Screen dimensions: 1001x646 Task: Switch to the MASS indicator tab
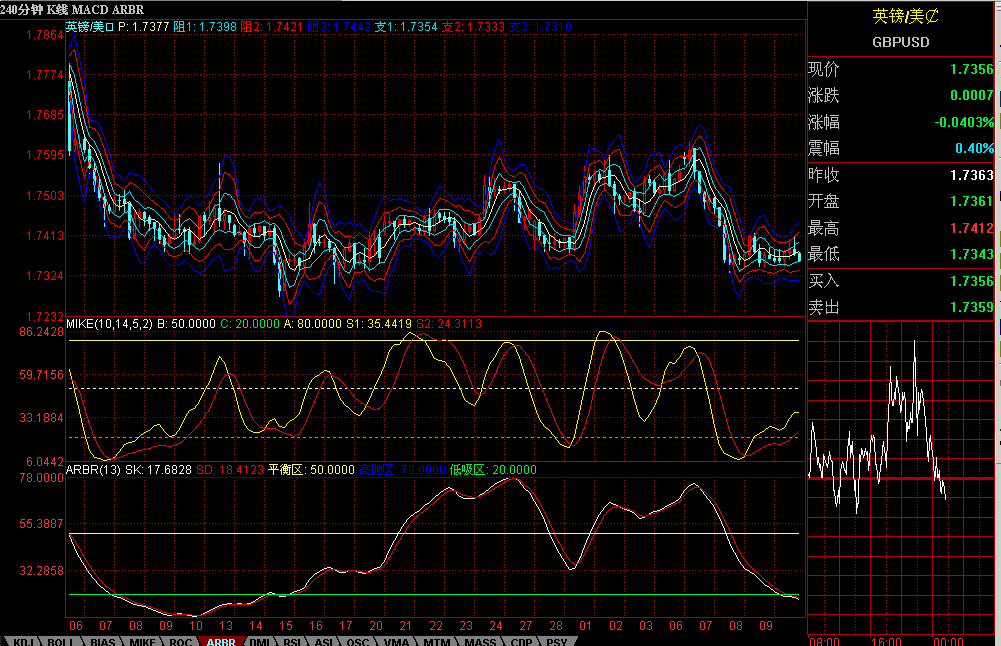[x=480, y=642]
